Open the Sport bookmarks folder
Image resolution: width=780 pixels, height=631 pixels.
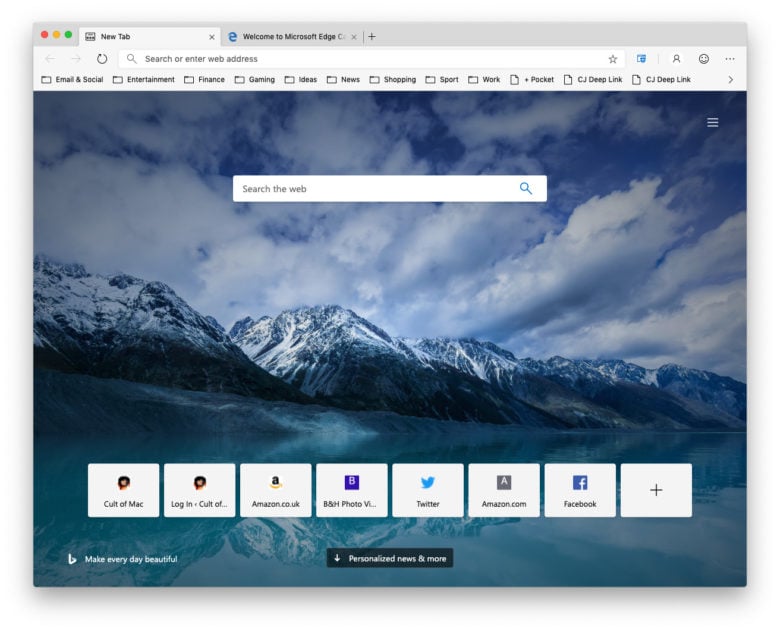[x=442, y=80]
